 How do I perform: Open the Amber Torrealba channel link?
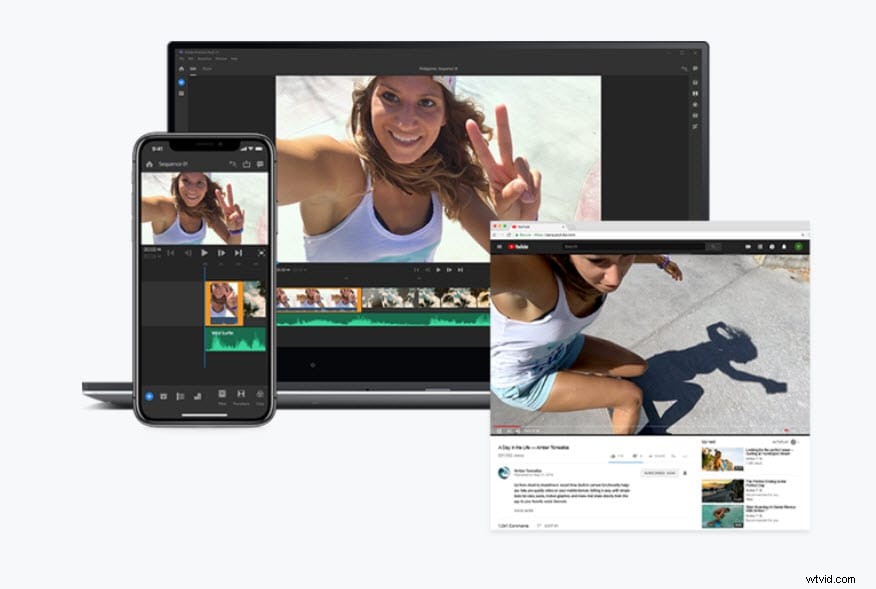pyautogui.click(x=527, y=470)
